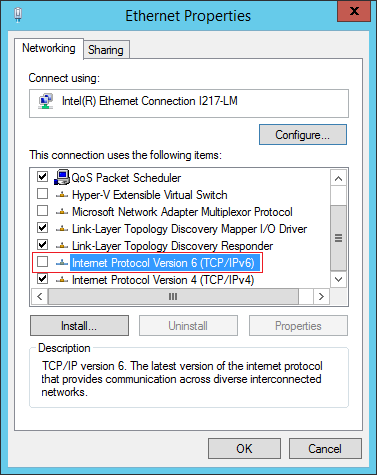The width and height of the screenshot is (377, 475).
Task: Click the QoS Packet Scheduler icon
Action: pos(62,177)
